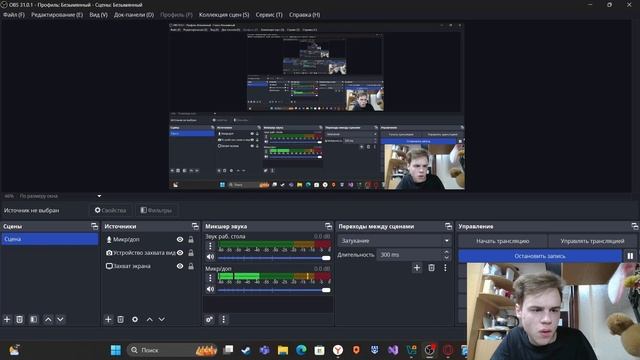This screenshot has height=360, width=640.
Task: Delete the selected scene with trash icon
Action: [x=20, y=319]
